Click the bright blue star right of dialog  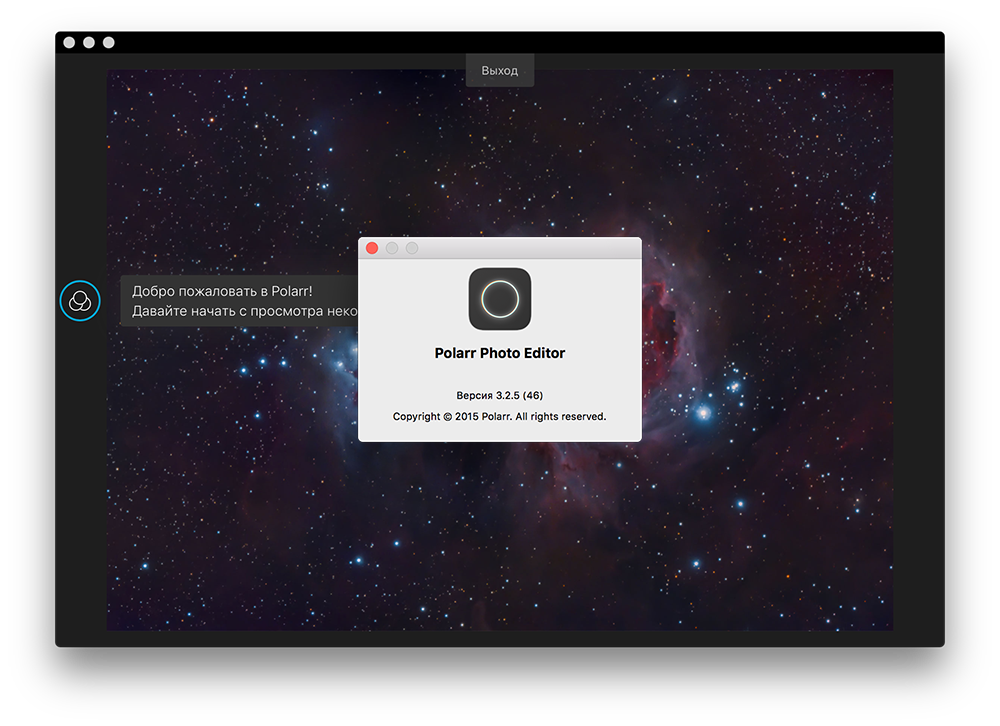[704, 412]
